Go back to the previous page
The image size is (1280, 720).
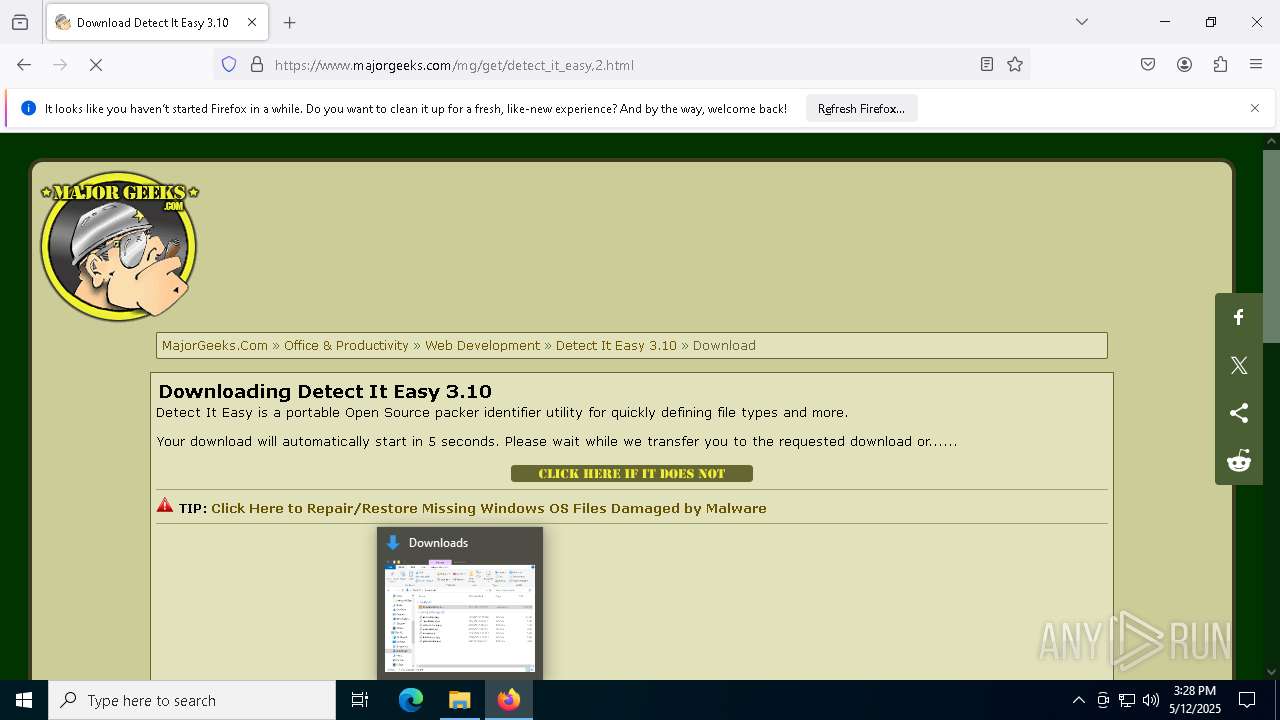click(x=24, y=65)
